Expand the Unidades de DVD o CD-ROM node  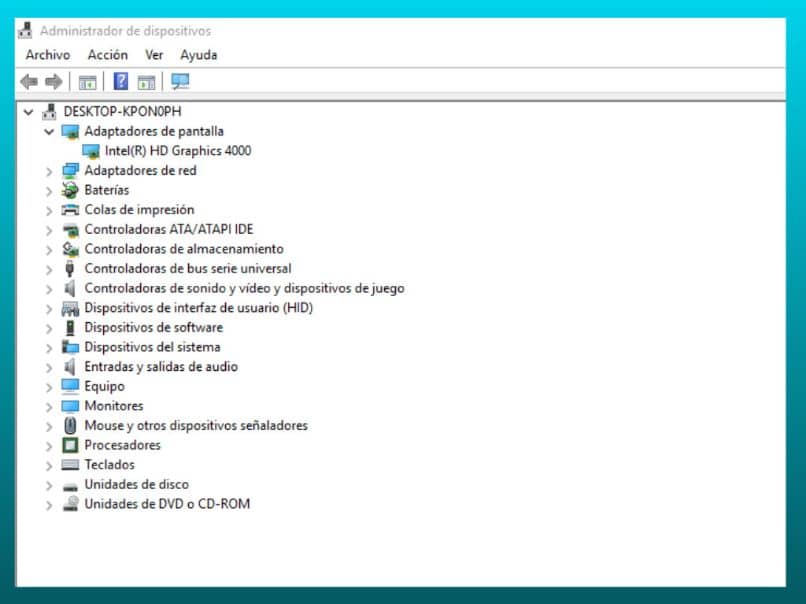(49, 505)
